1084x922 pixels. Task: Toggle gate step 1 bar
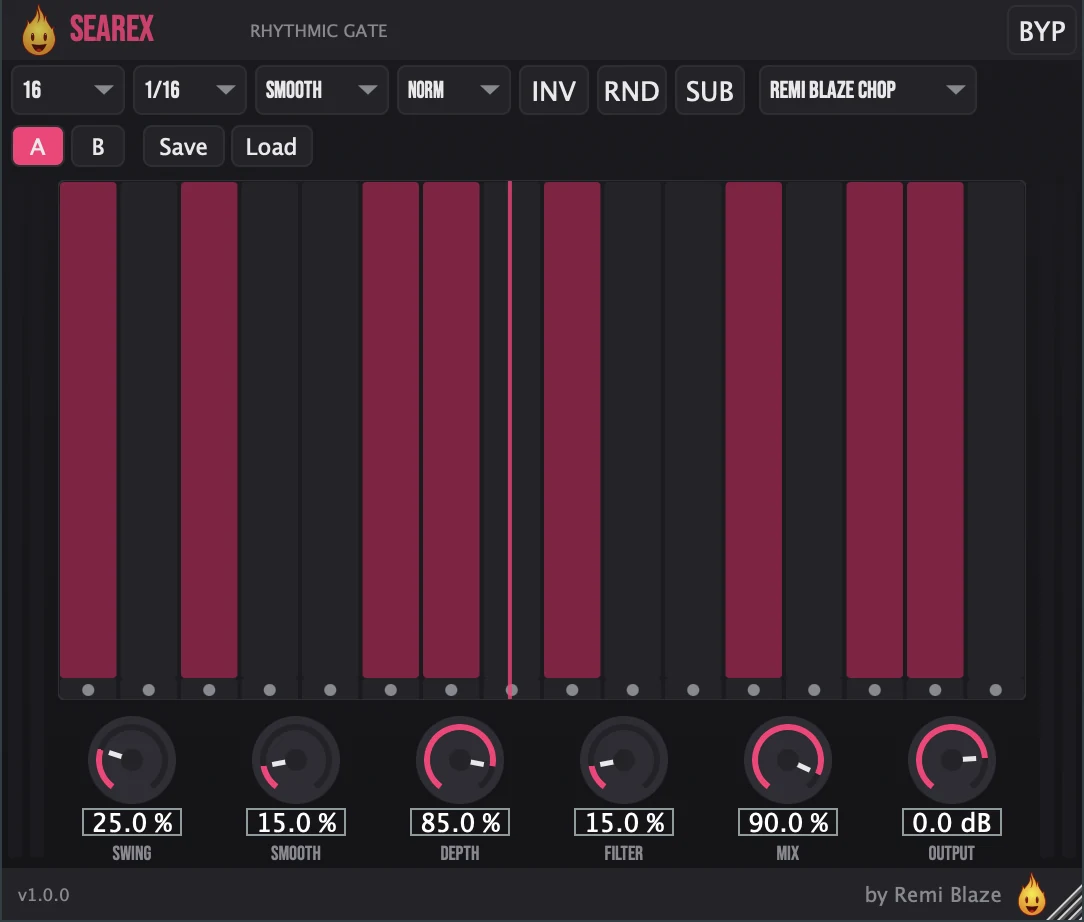(x=88, y=429)
